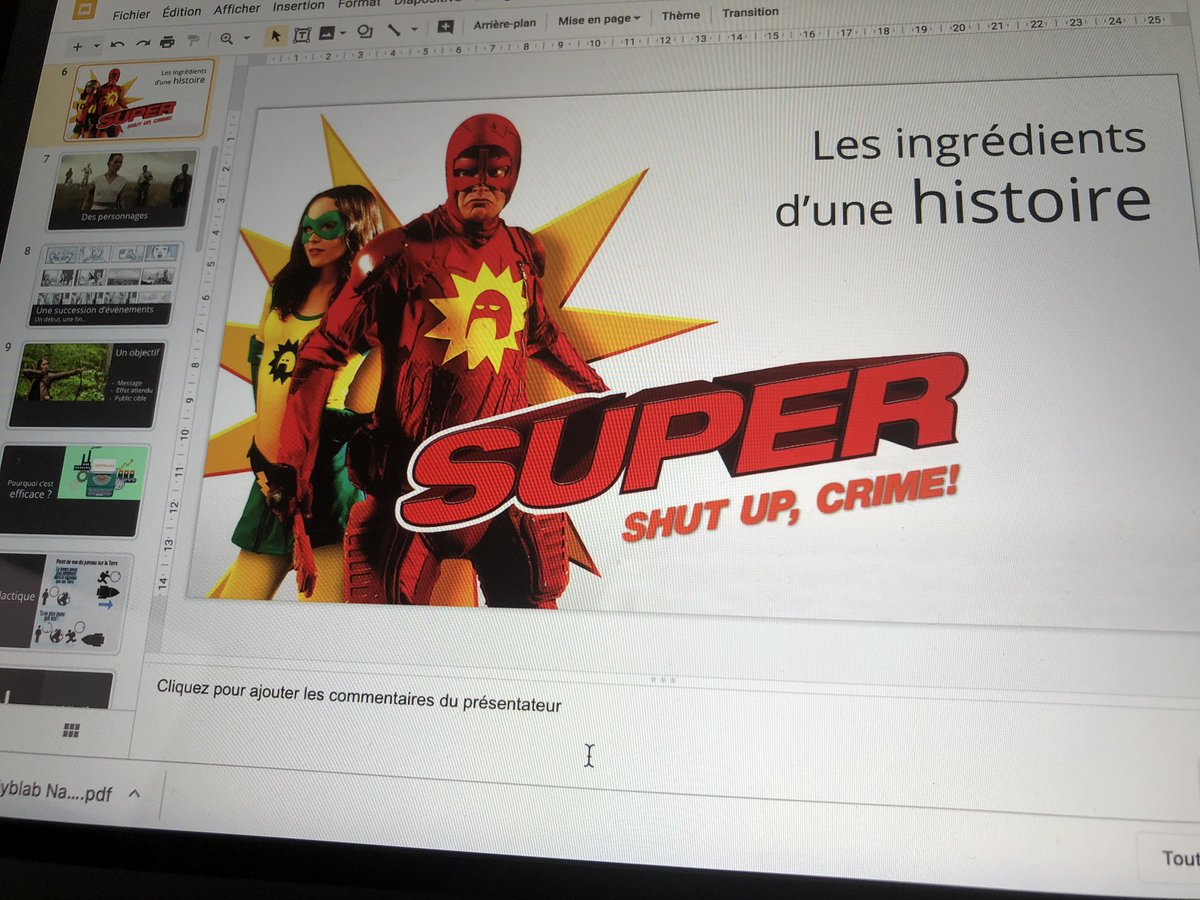Click the title 'Les ingrédients d'une histoire'
1200x900 pixels.
[x=965, y=174]
